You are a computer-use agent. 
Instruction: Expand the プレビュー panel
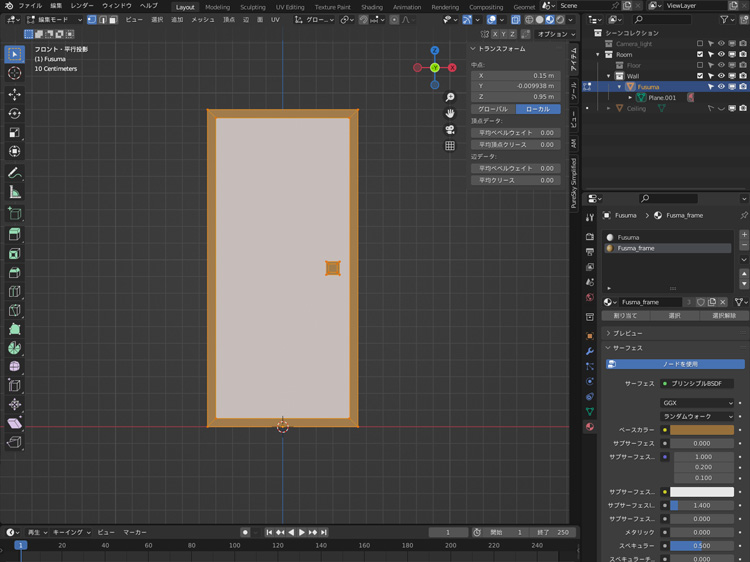coord(628,333)
